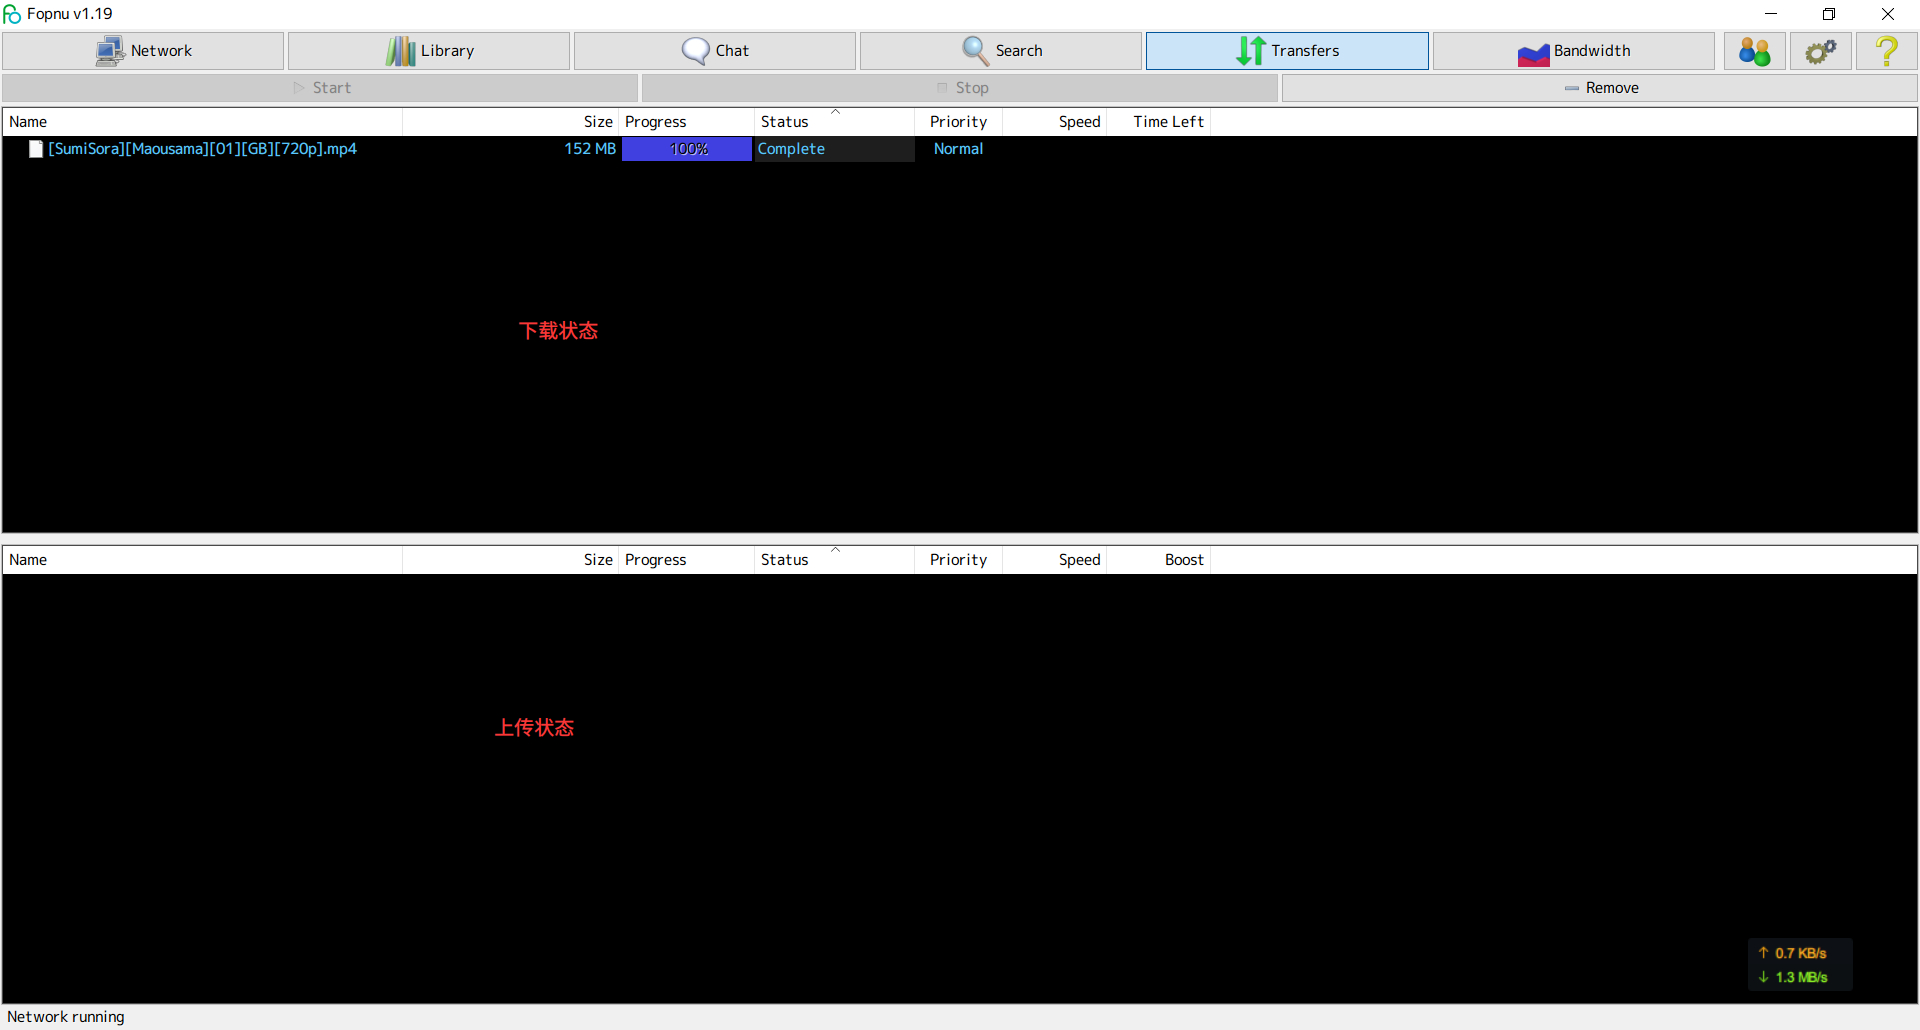Click the download speed arrow indicator
Viewport: 1920px width, 1030px height.
[x=1764, y=977]
